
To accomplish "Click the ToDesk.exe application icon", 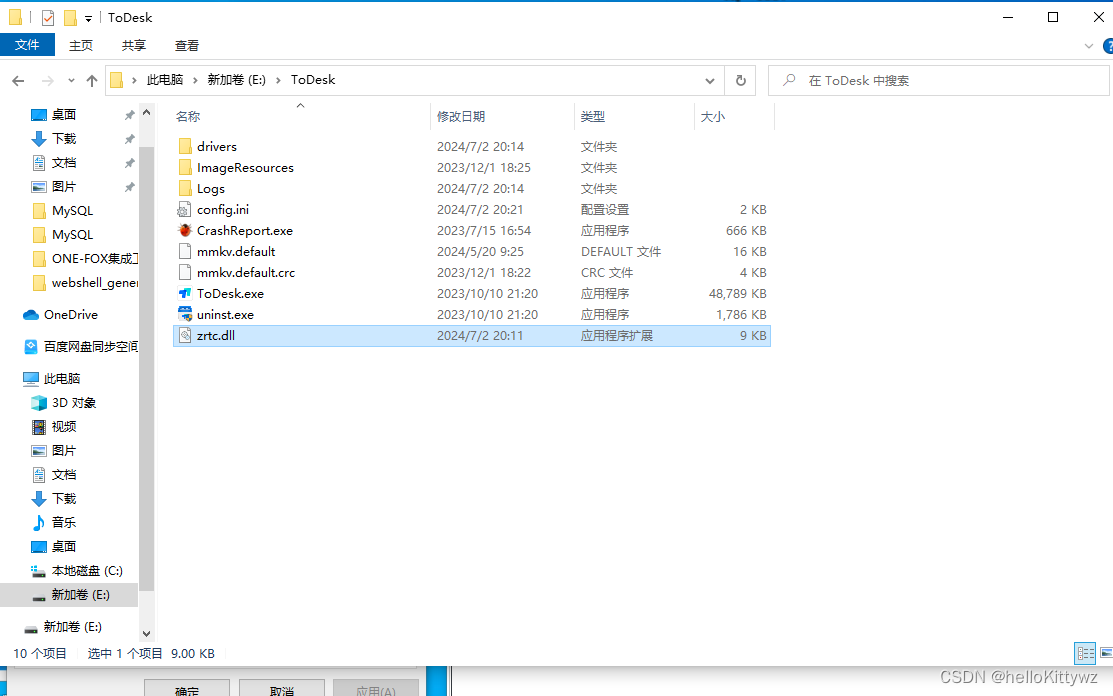I will coord(185,293).
